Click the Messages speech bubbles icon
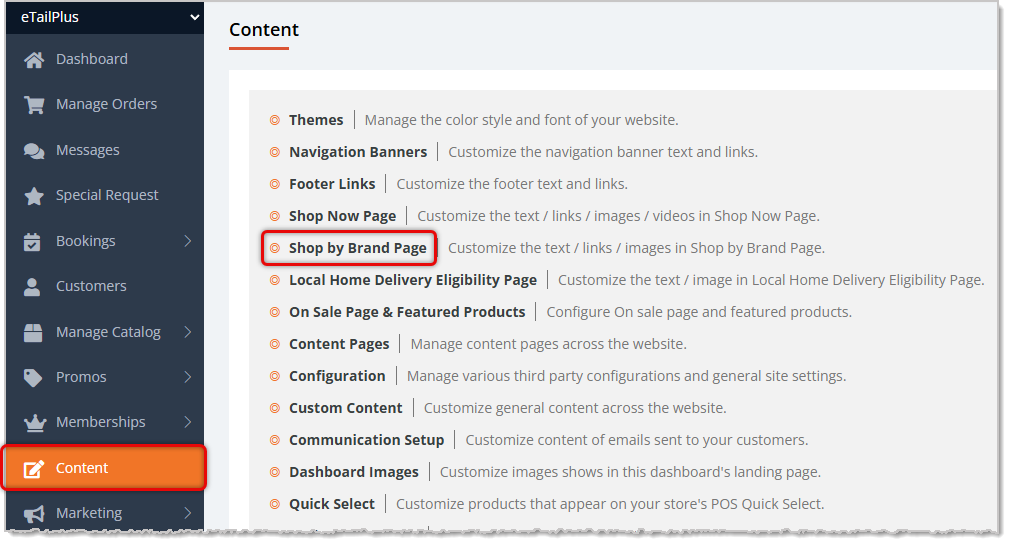Screen dimensions: 1009x546 pyautogui.click(x=34, y=151)
